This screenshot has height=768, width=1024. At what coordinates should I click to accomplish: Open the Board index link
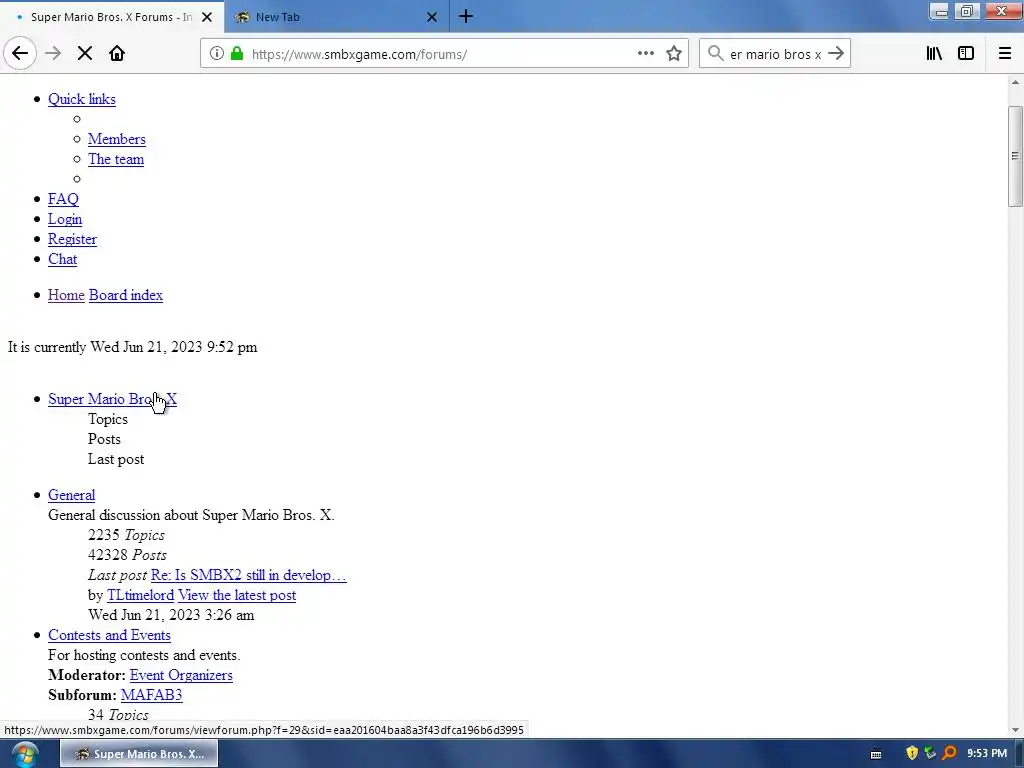click(125, 295)
